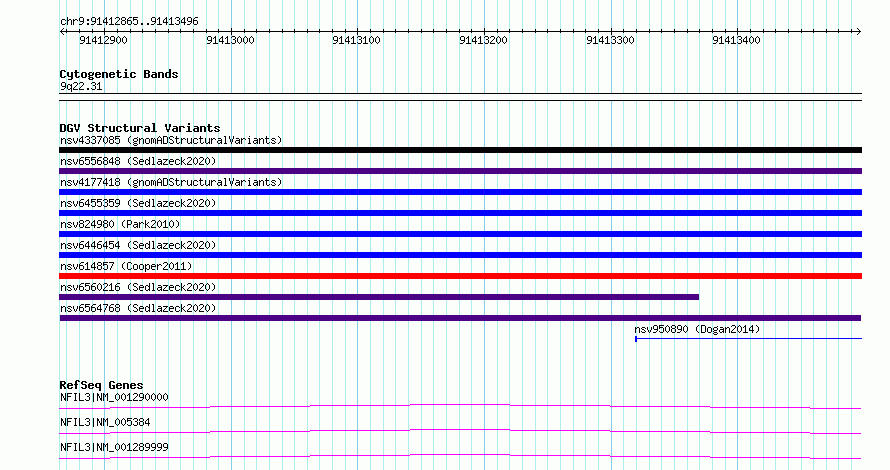Click the right arrow of the ruler
This screenshot has height=470, width=890.
point(858,32)
